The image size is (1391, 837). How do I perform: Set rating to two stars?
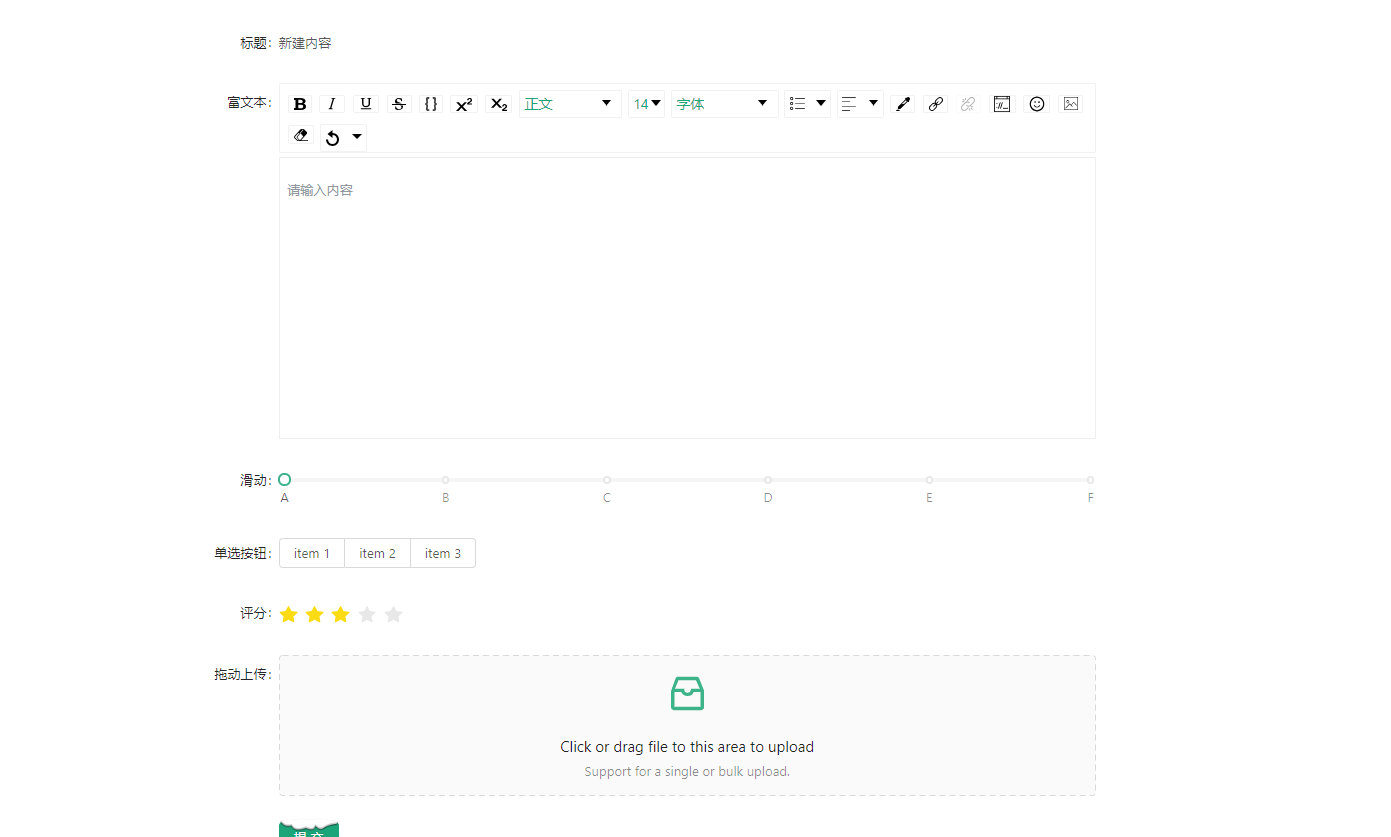coord(314,614)
